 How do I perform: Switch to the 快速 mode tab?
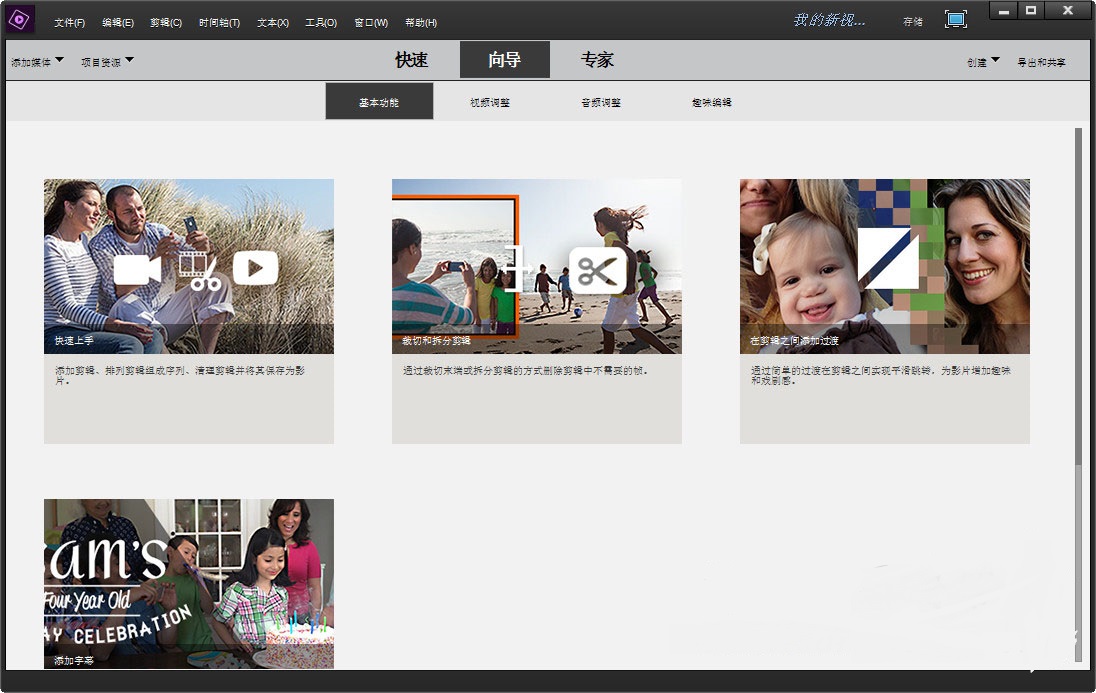(411, 60)
